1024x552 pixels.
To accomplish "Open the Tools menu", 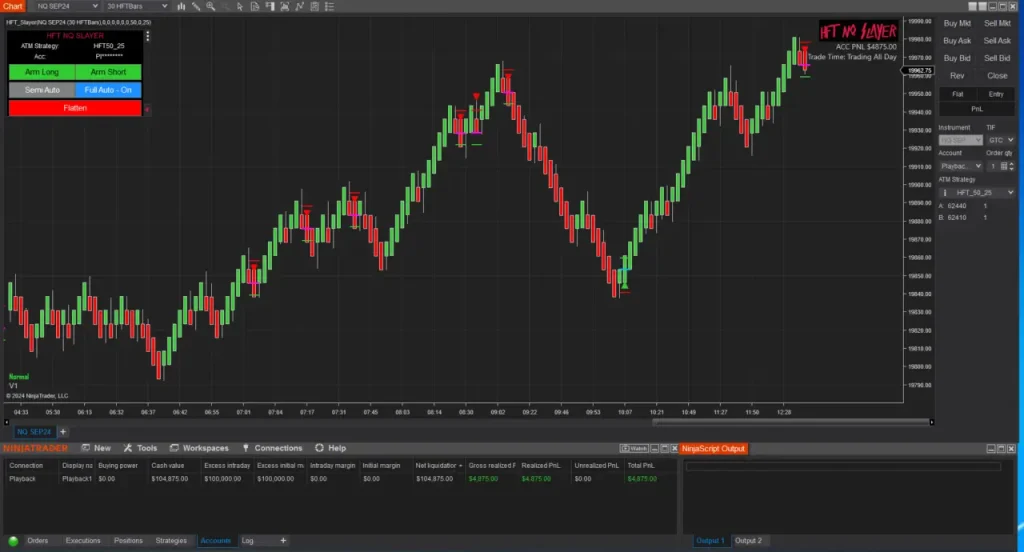I will pyautogui.click(x=140, y=448).
